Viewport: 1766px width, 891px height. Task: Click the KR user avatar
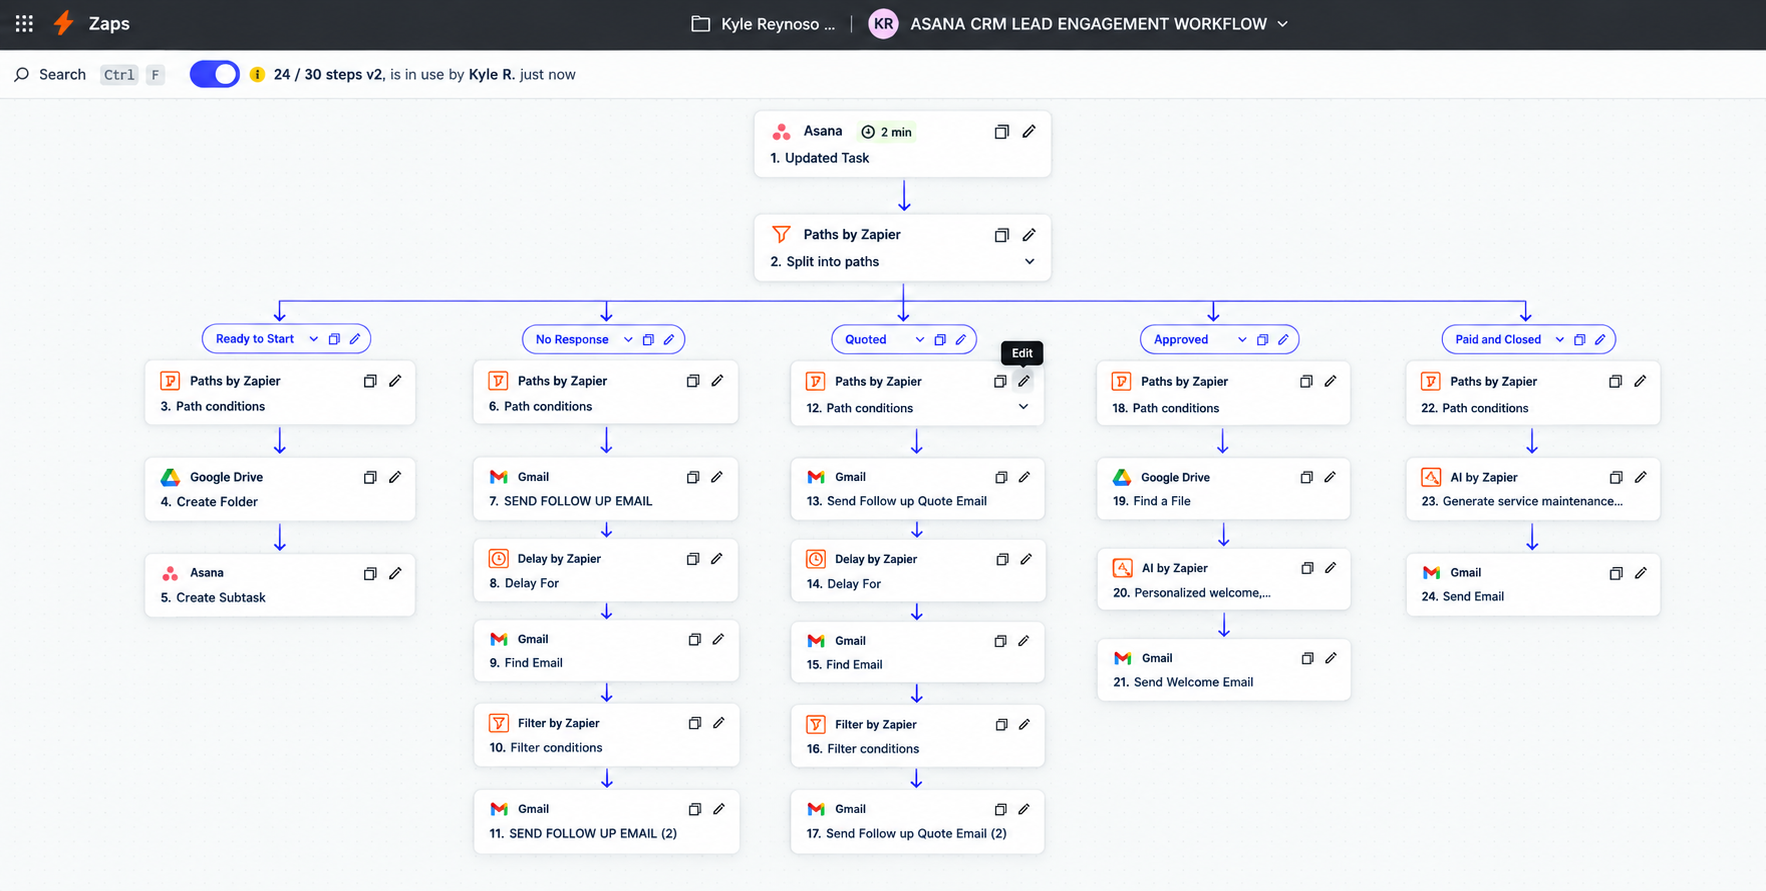pyautogui.click(x=883, y=24)
